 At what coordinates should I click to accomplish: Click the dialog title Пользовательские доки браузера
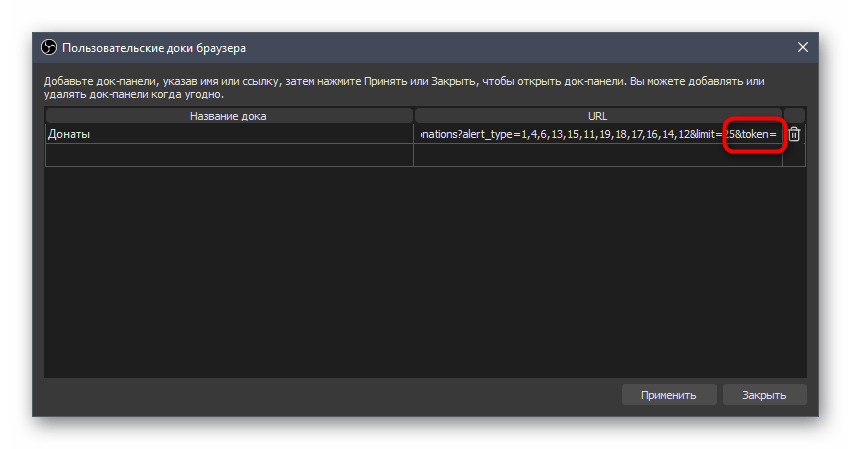tap(154, 47)
